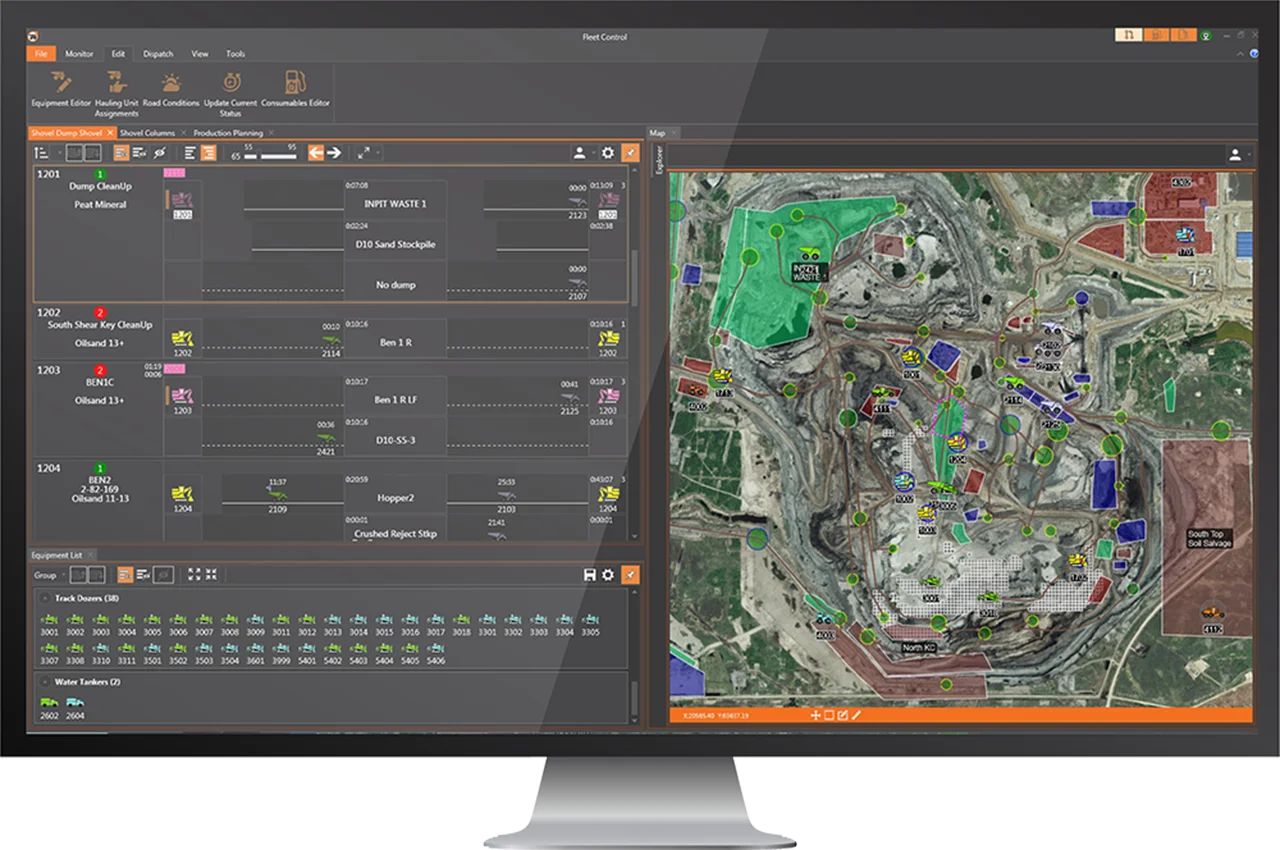Click the save icon in Equipment List
1280x850 pixels.
point(590,575)
